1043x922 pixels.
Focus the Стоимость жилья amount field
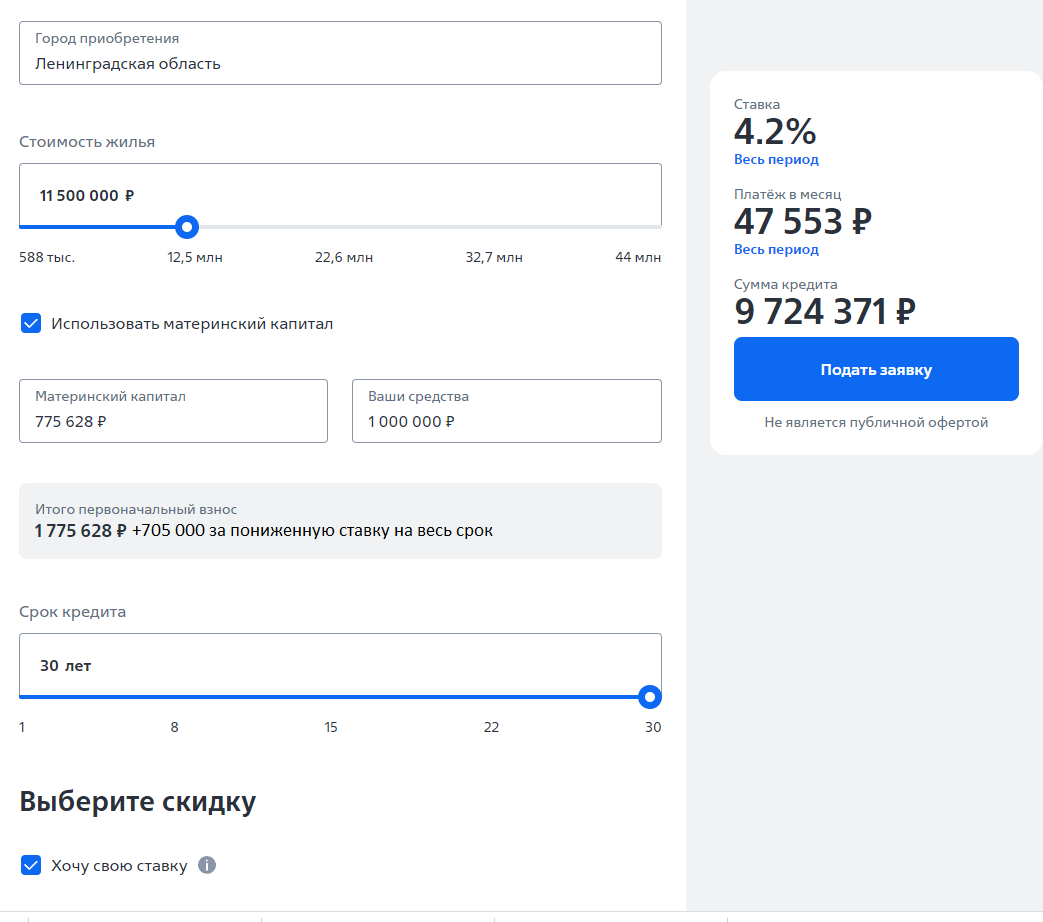pyautogui.click(x=340, y=195)
